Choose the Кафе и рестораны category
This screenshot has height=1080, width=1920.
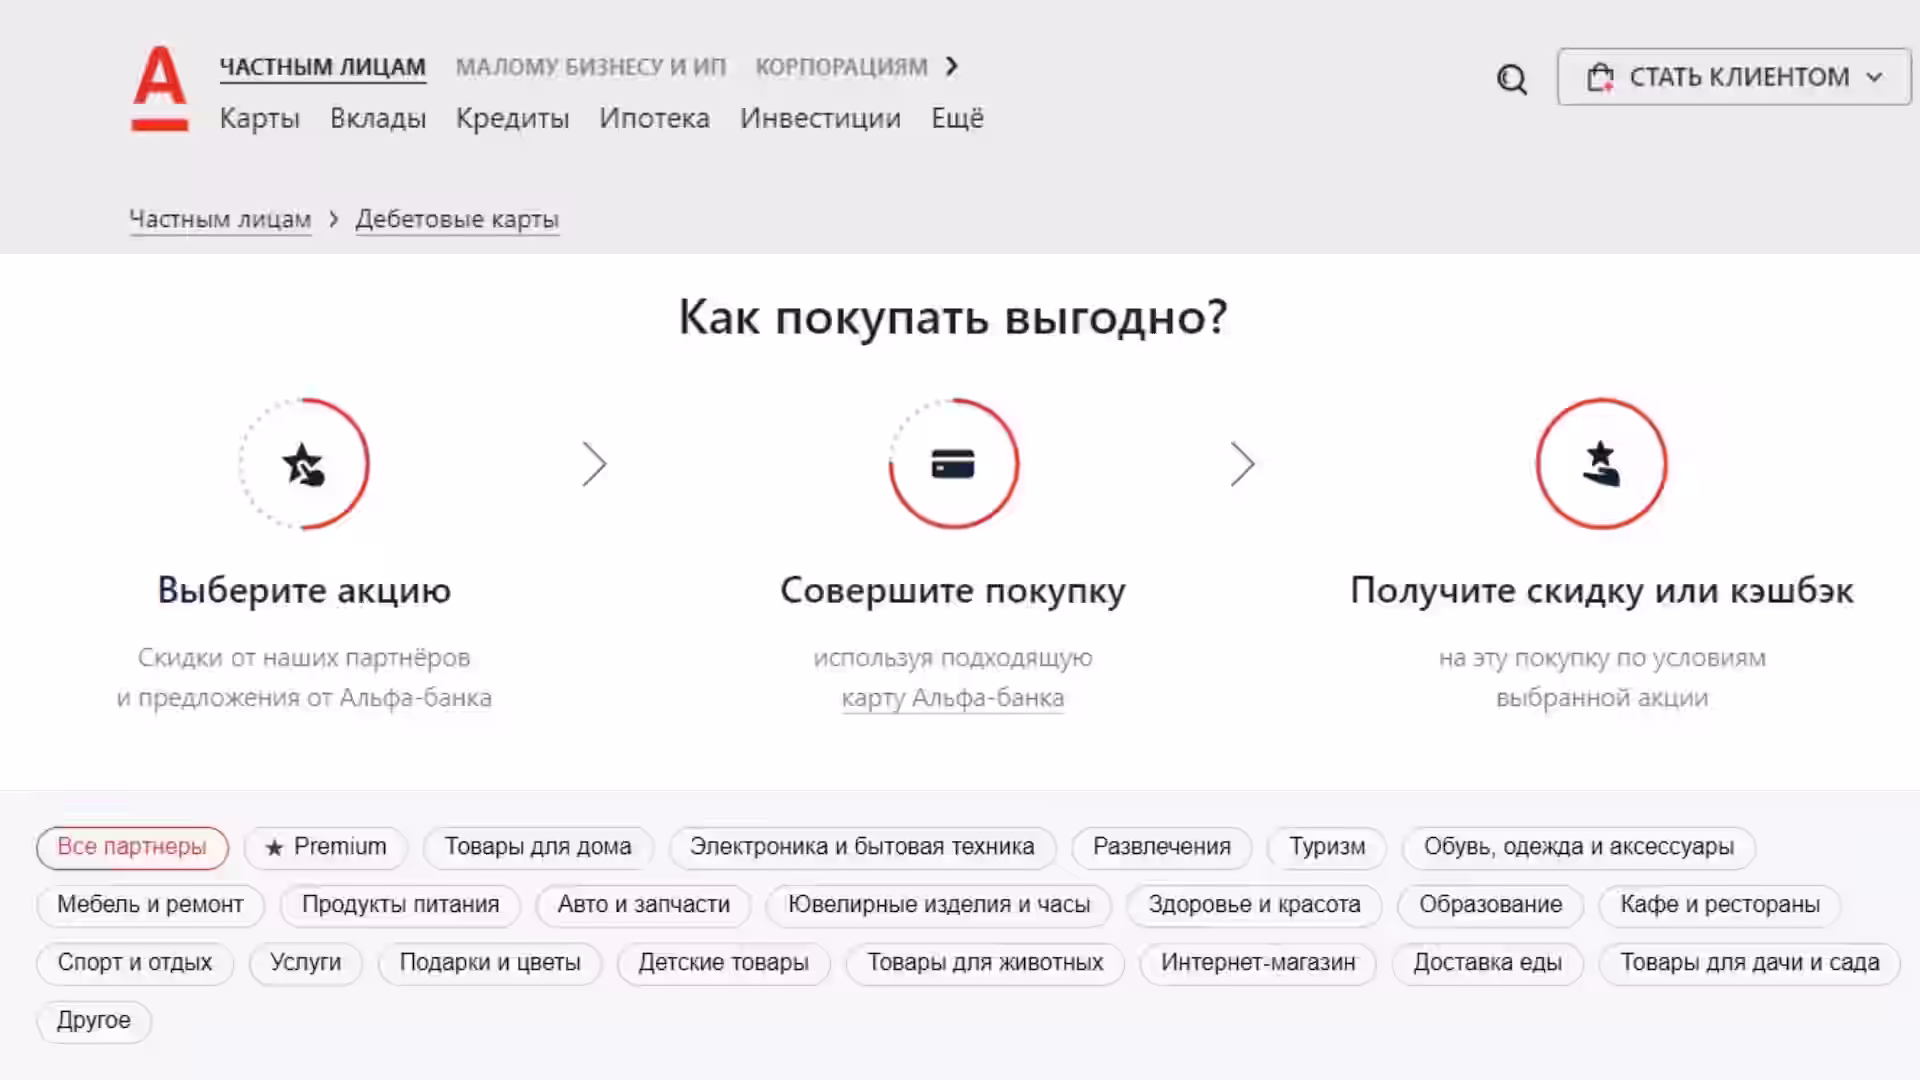pos(1719,905)
